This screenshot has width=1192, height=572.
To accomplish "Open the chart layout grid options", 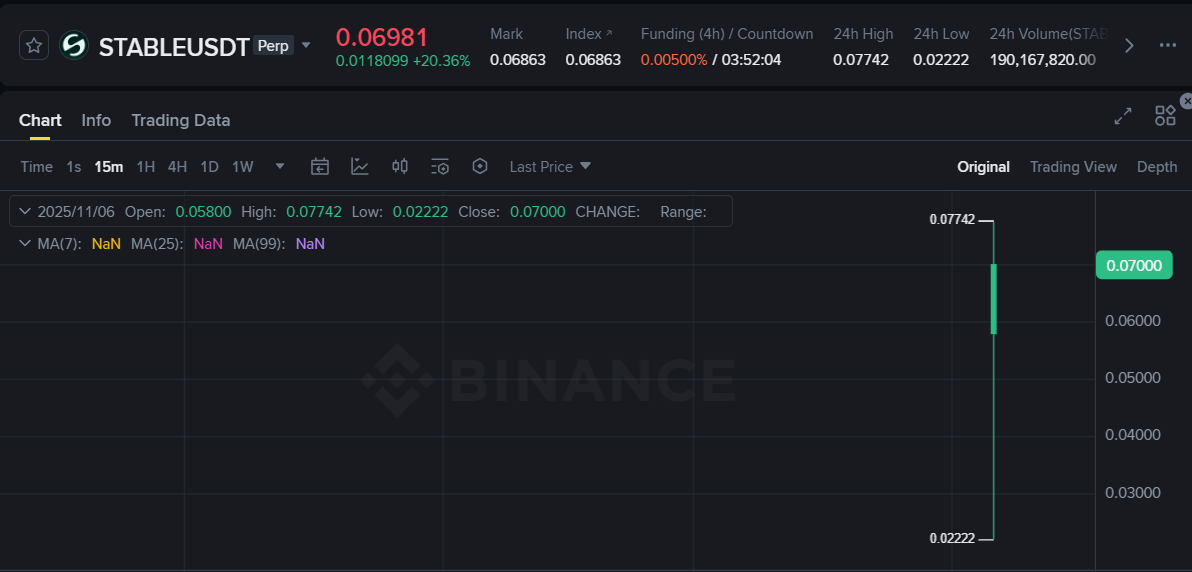I will point(1165,116).
